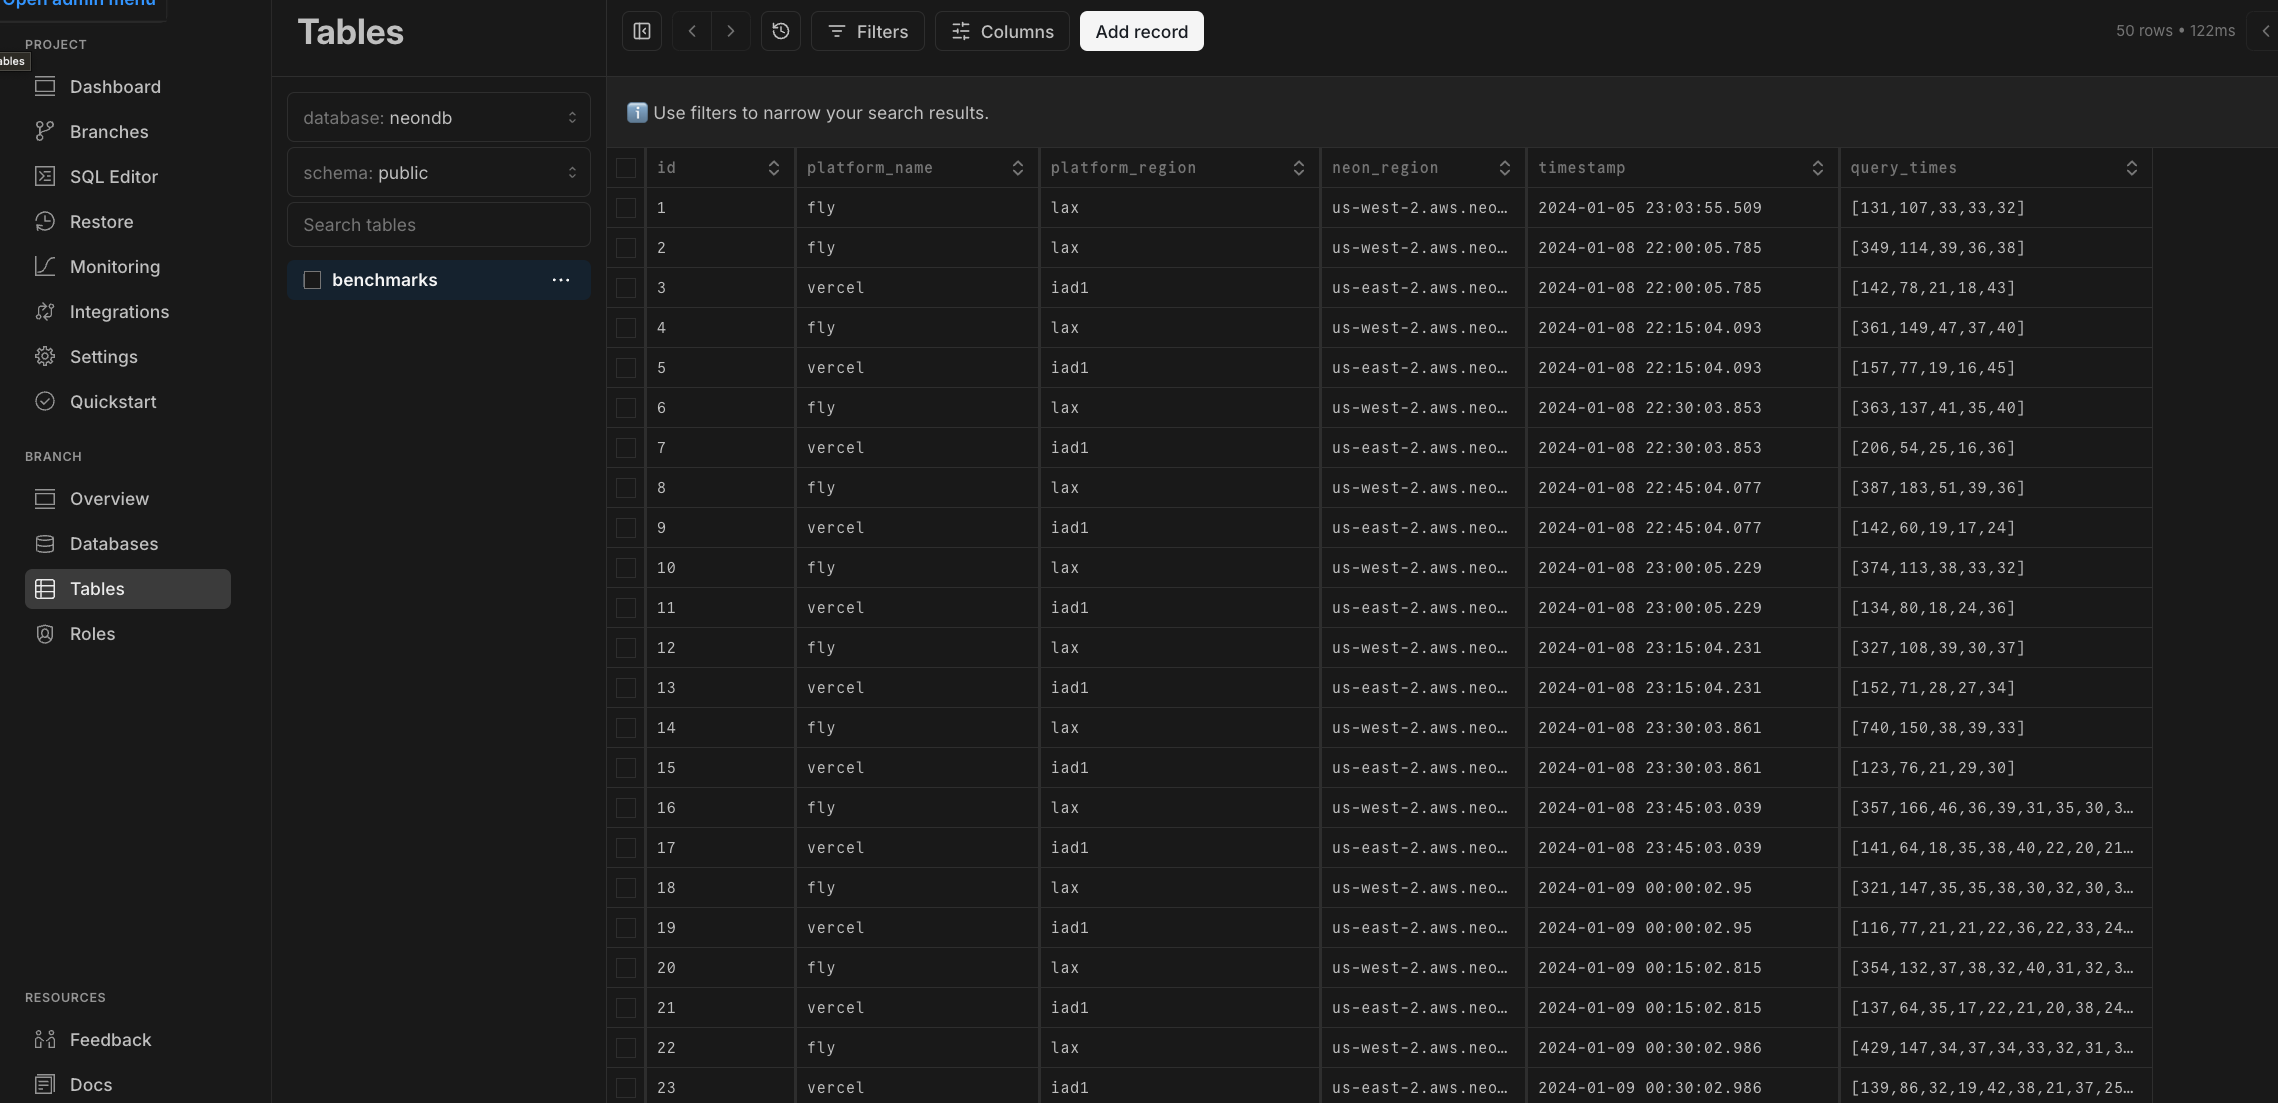Navigate to Roles in branch menu
The width and height of the screenshot is (2278, 1103).
click(x=92, y=634)
